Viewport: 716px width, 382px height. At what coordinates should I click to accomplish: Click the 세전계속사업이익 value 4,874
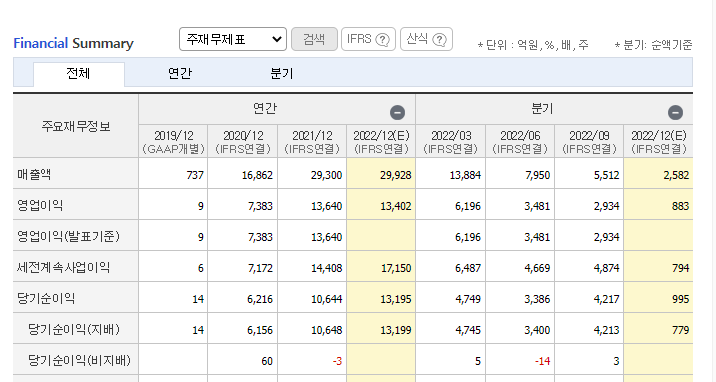[x=606, y=268]
